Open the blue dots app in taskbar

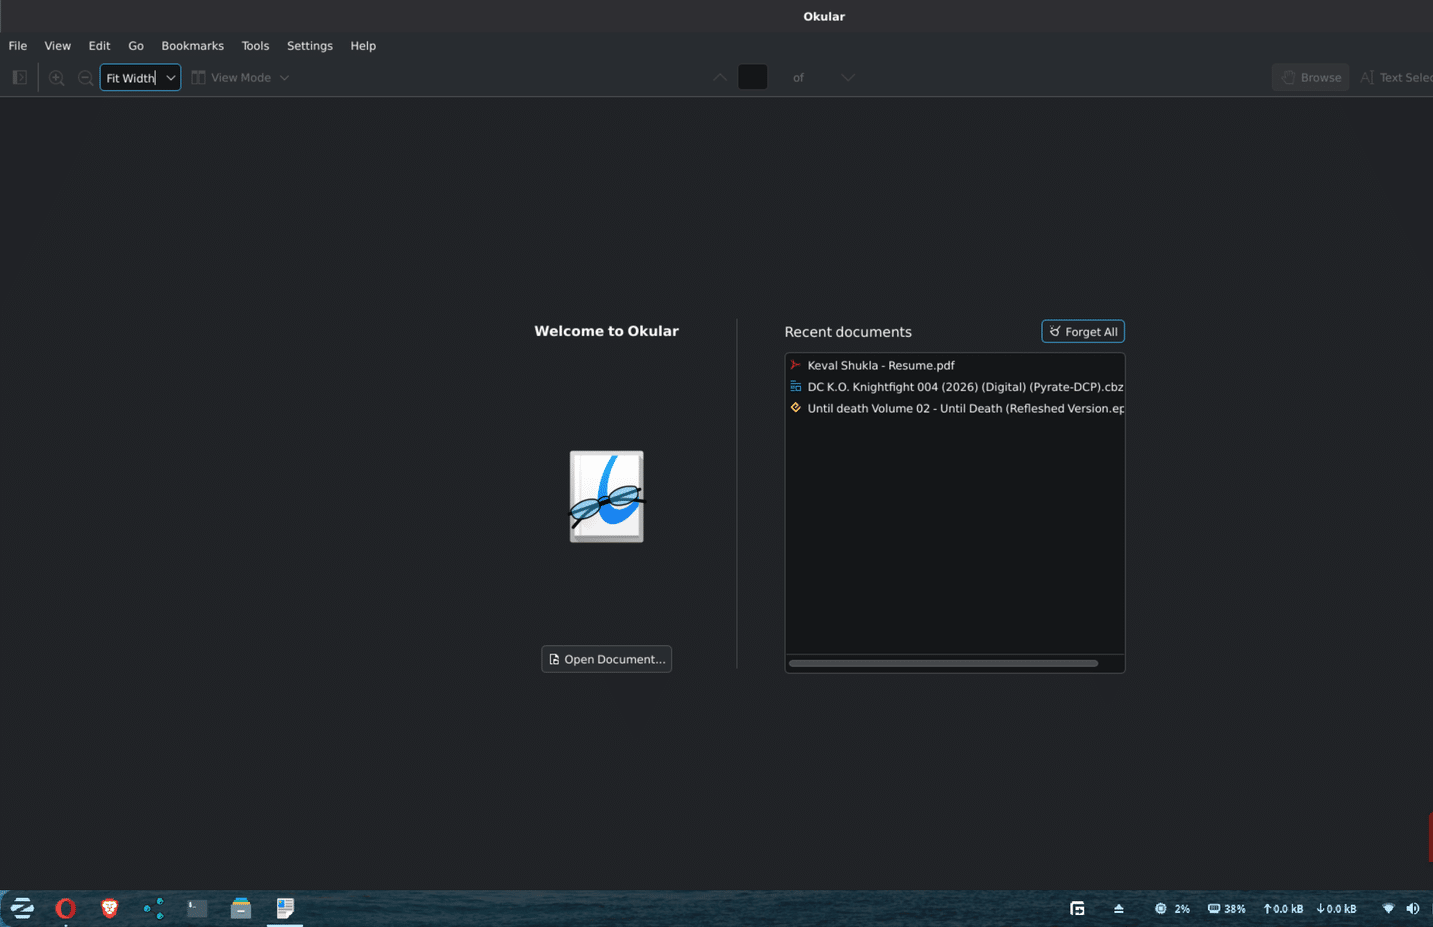pos(153,908)
